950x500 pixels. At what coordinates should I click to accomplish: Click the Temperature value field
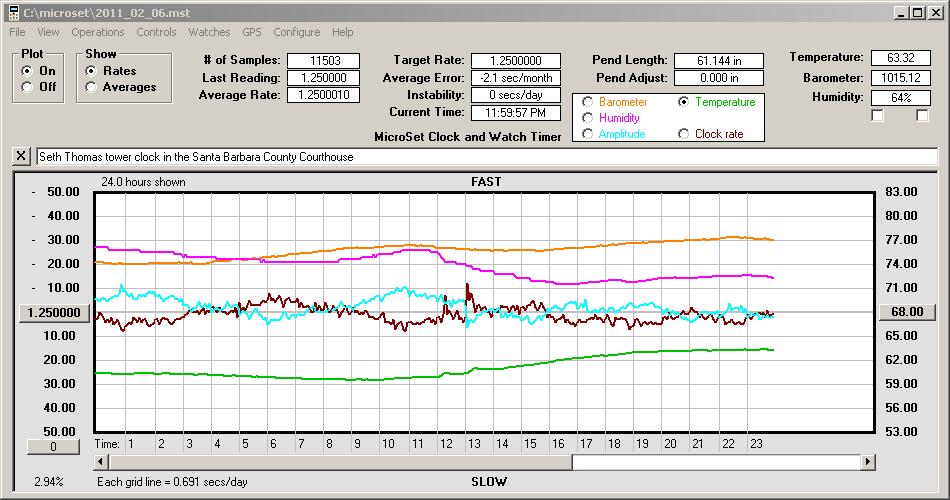coord(900,58)
